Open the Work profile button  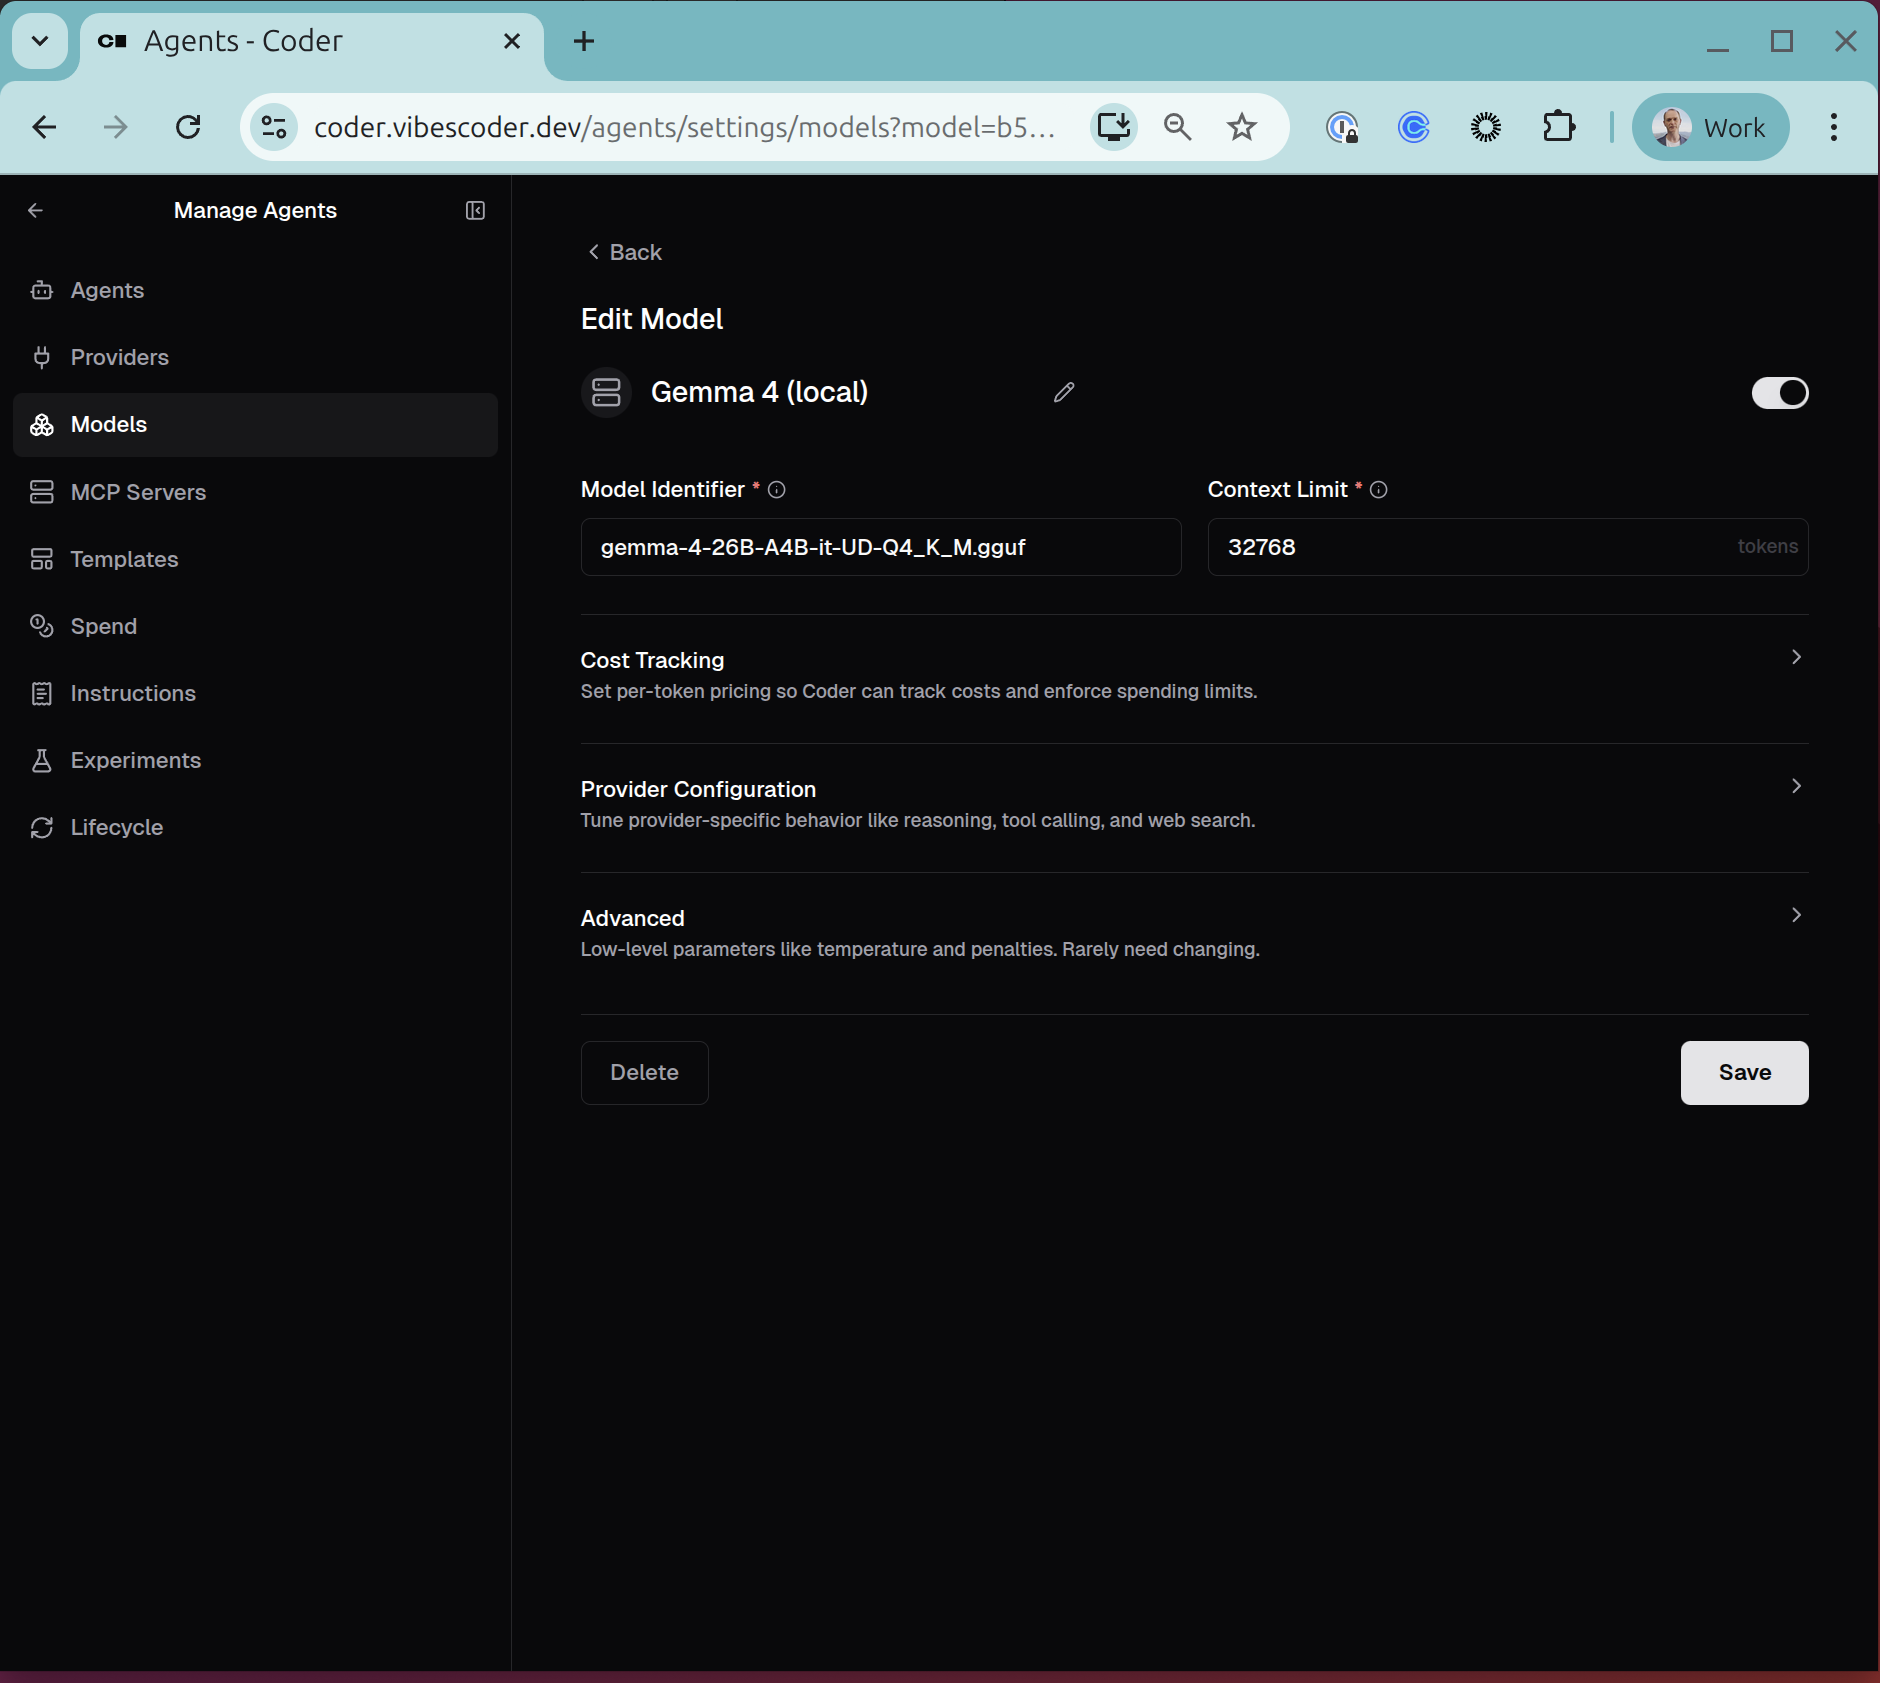pyautogui.click(x=1710, y=127)
